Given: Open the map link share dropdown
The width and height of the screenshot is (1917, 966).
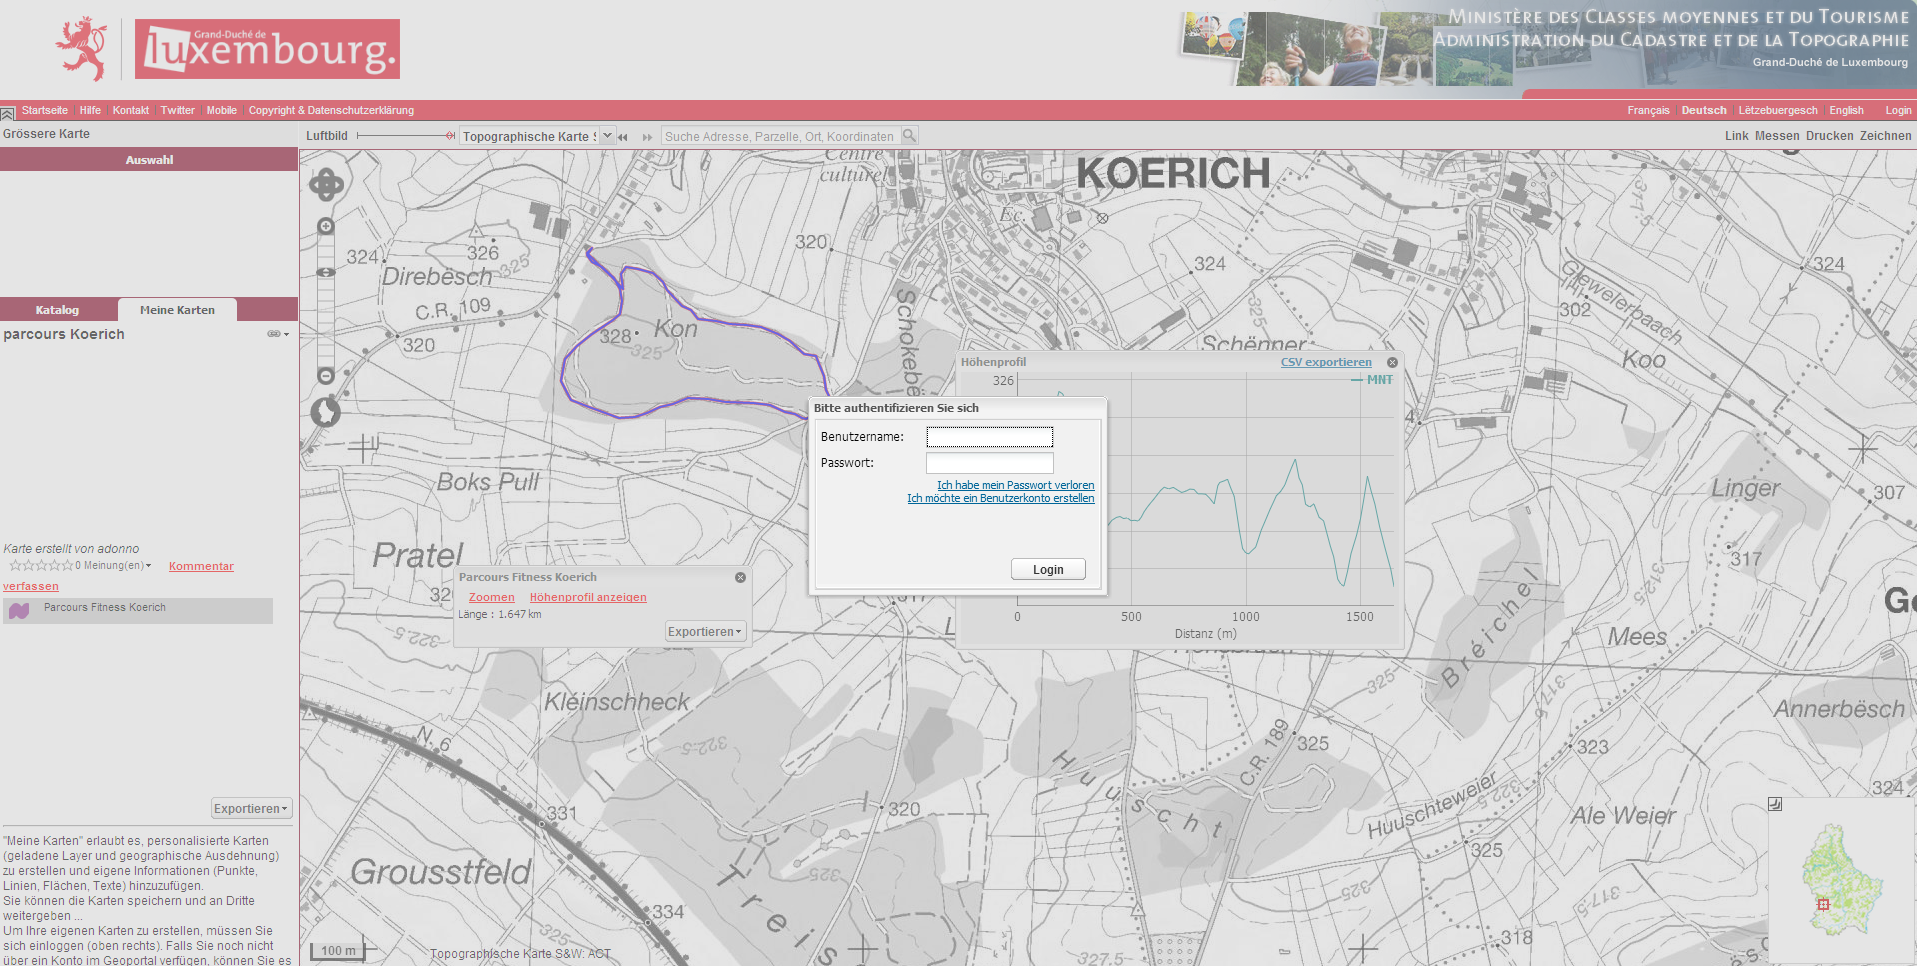Looking at the screenshot, I should [x=278, y=334].
